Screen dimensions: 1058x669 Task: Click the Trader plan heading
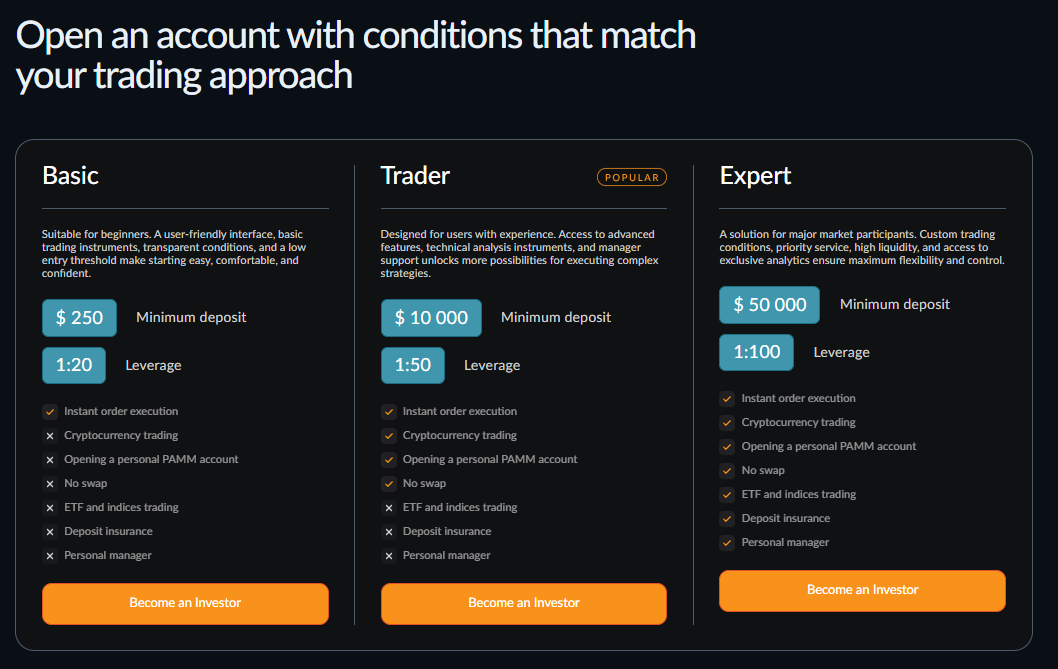[x=415, y=176]
